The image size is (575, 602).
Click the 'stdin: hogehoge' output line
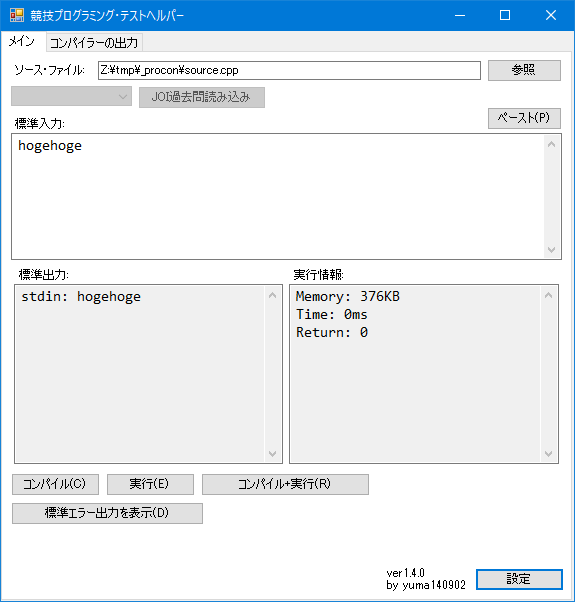[81, 297]
